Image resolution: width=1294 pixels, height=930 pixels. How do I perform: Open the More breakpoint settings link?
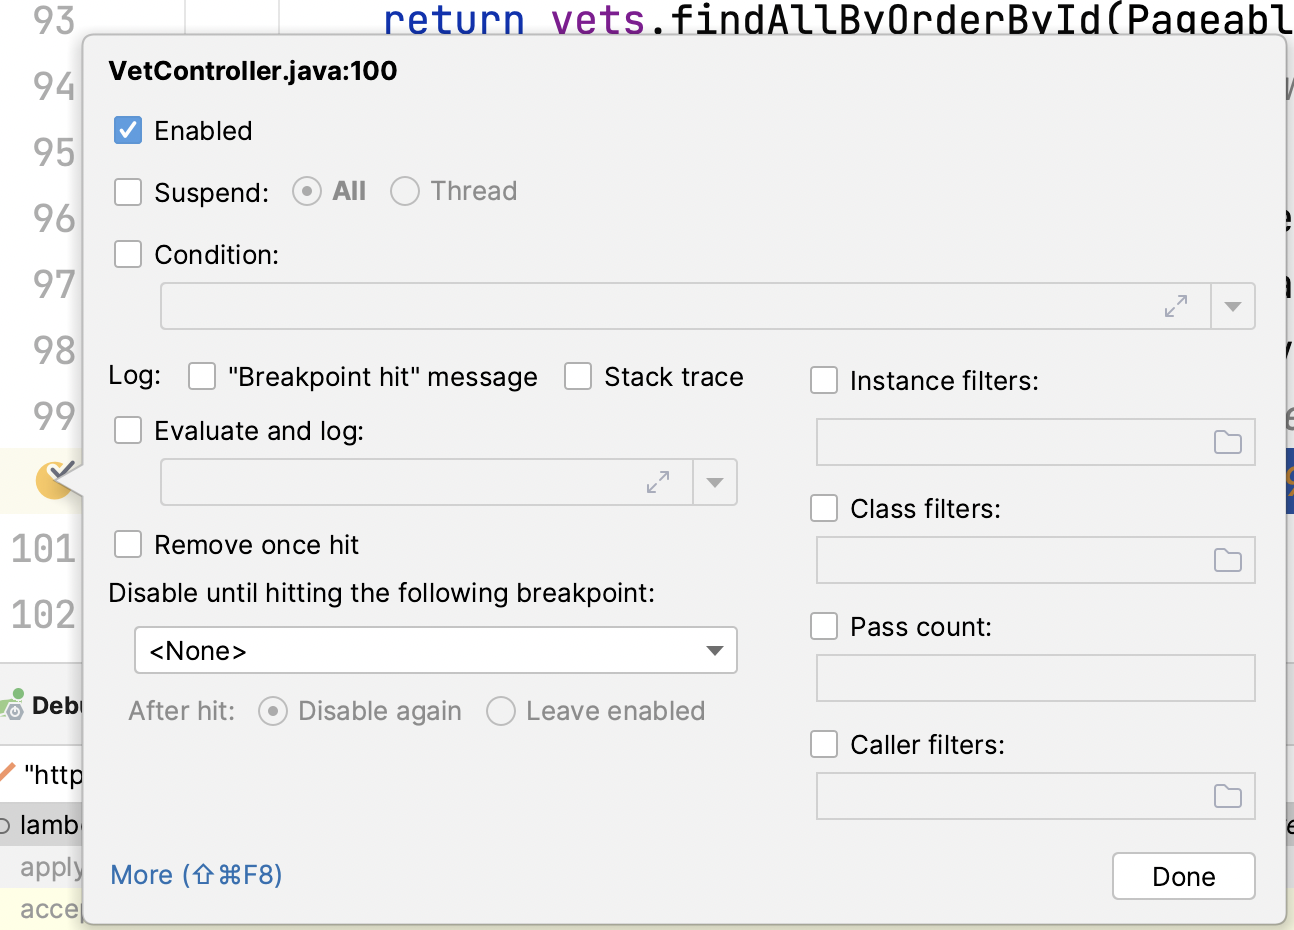pos(196,875)
